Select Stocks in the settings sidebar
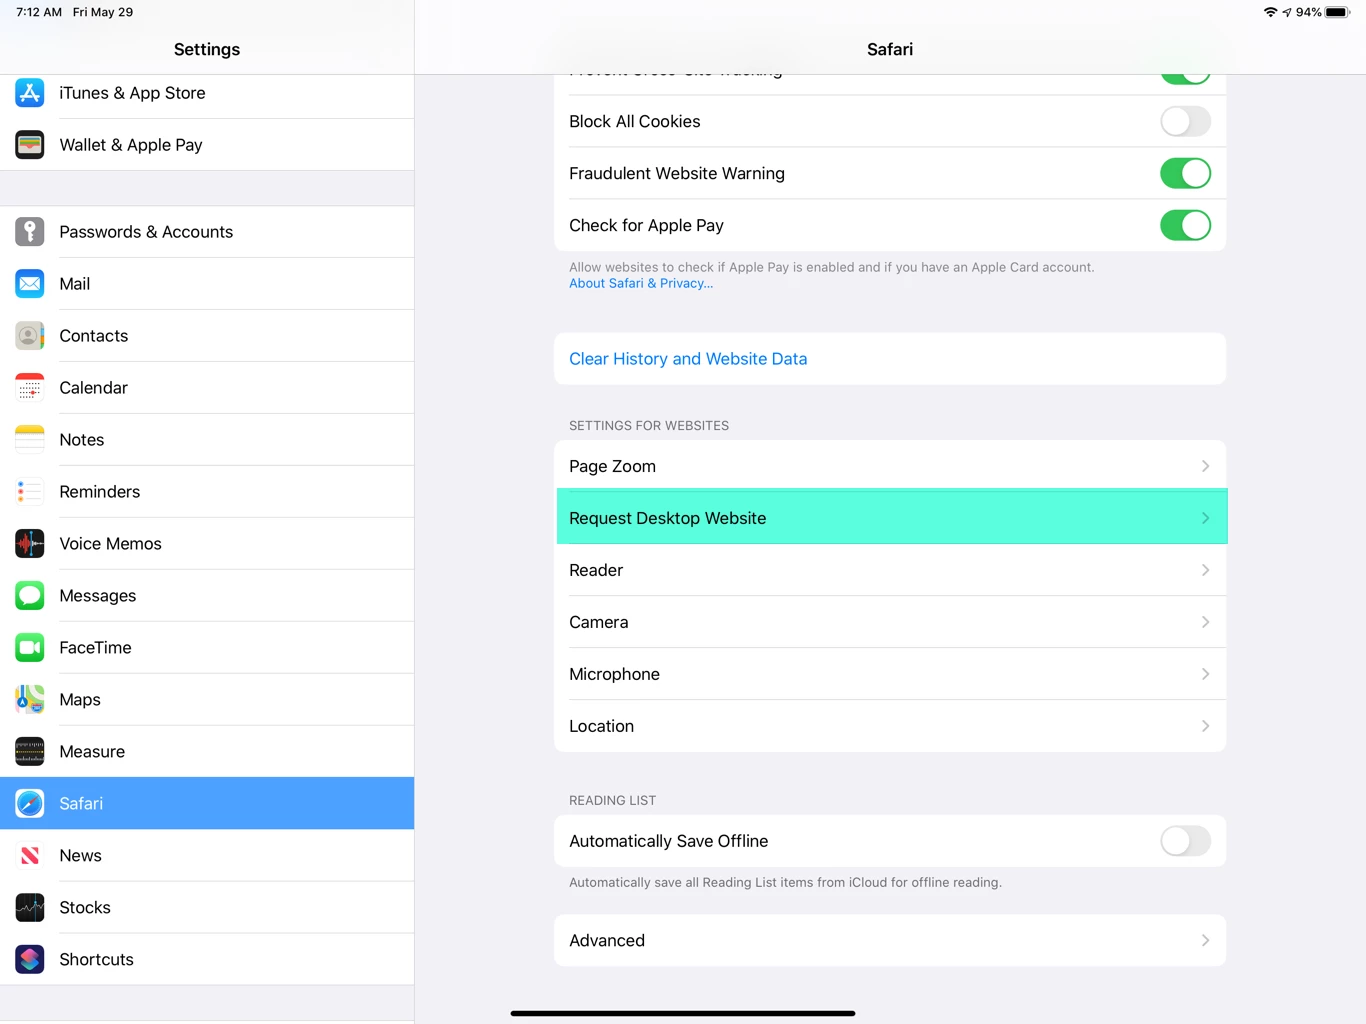This screenshot has width=1366, height=1024. click(207, 908)
